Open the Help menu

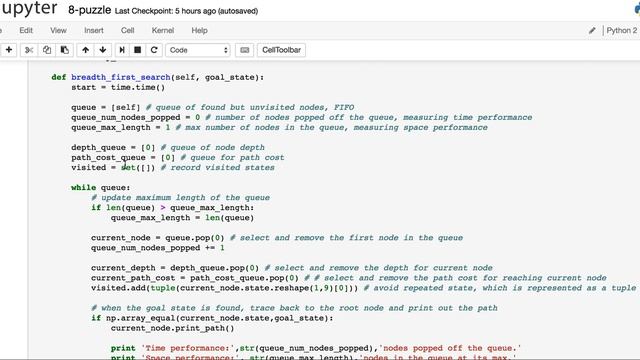[199, 31]
